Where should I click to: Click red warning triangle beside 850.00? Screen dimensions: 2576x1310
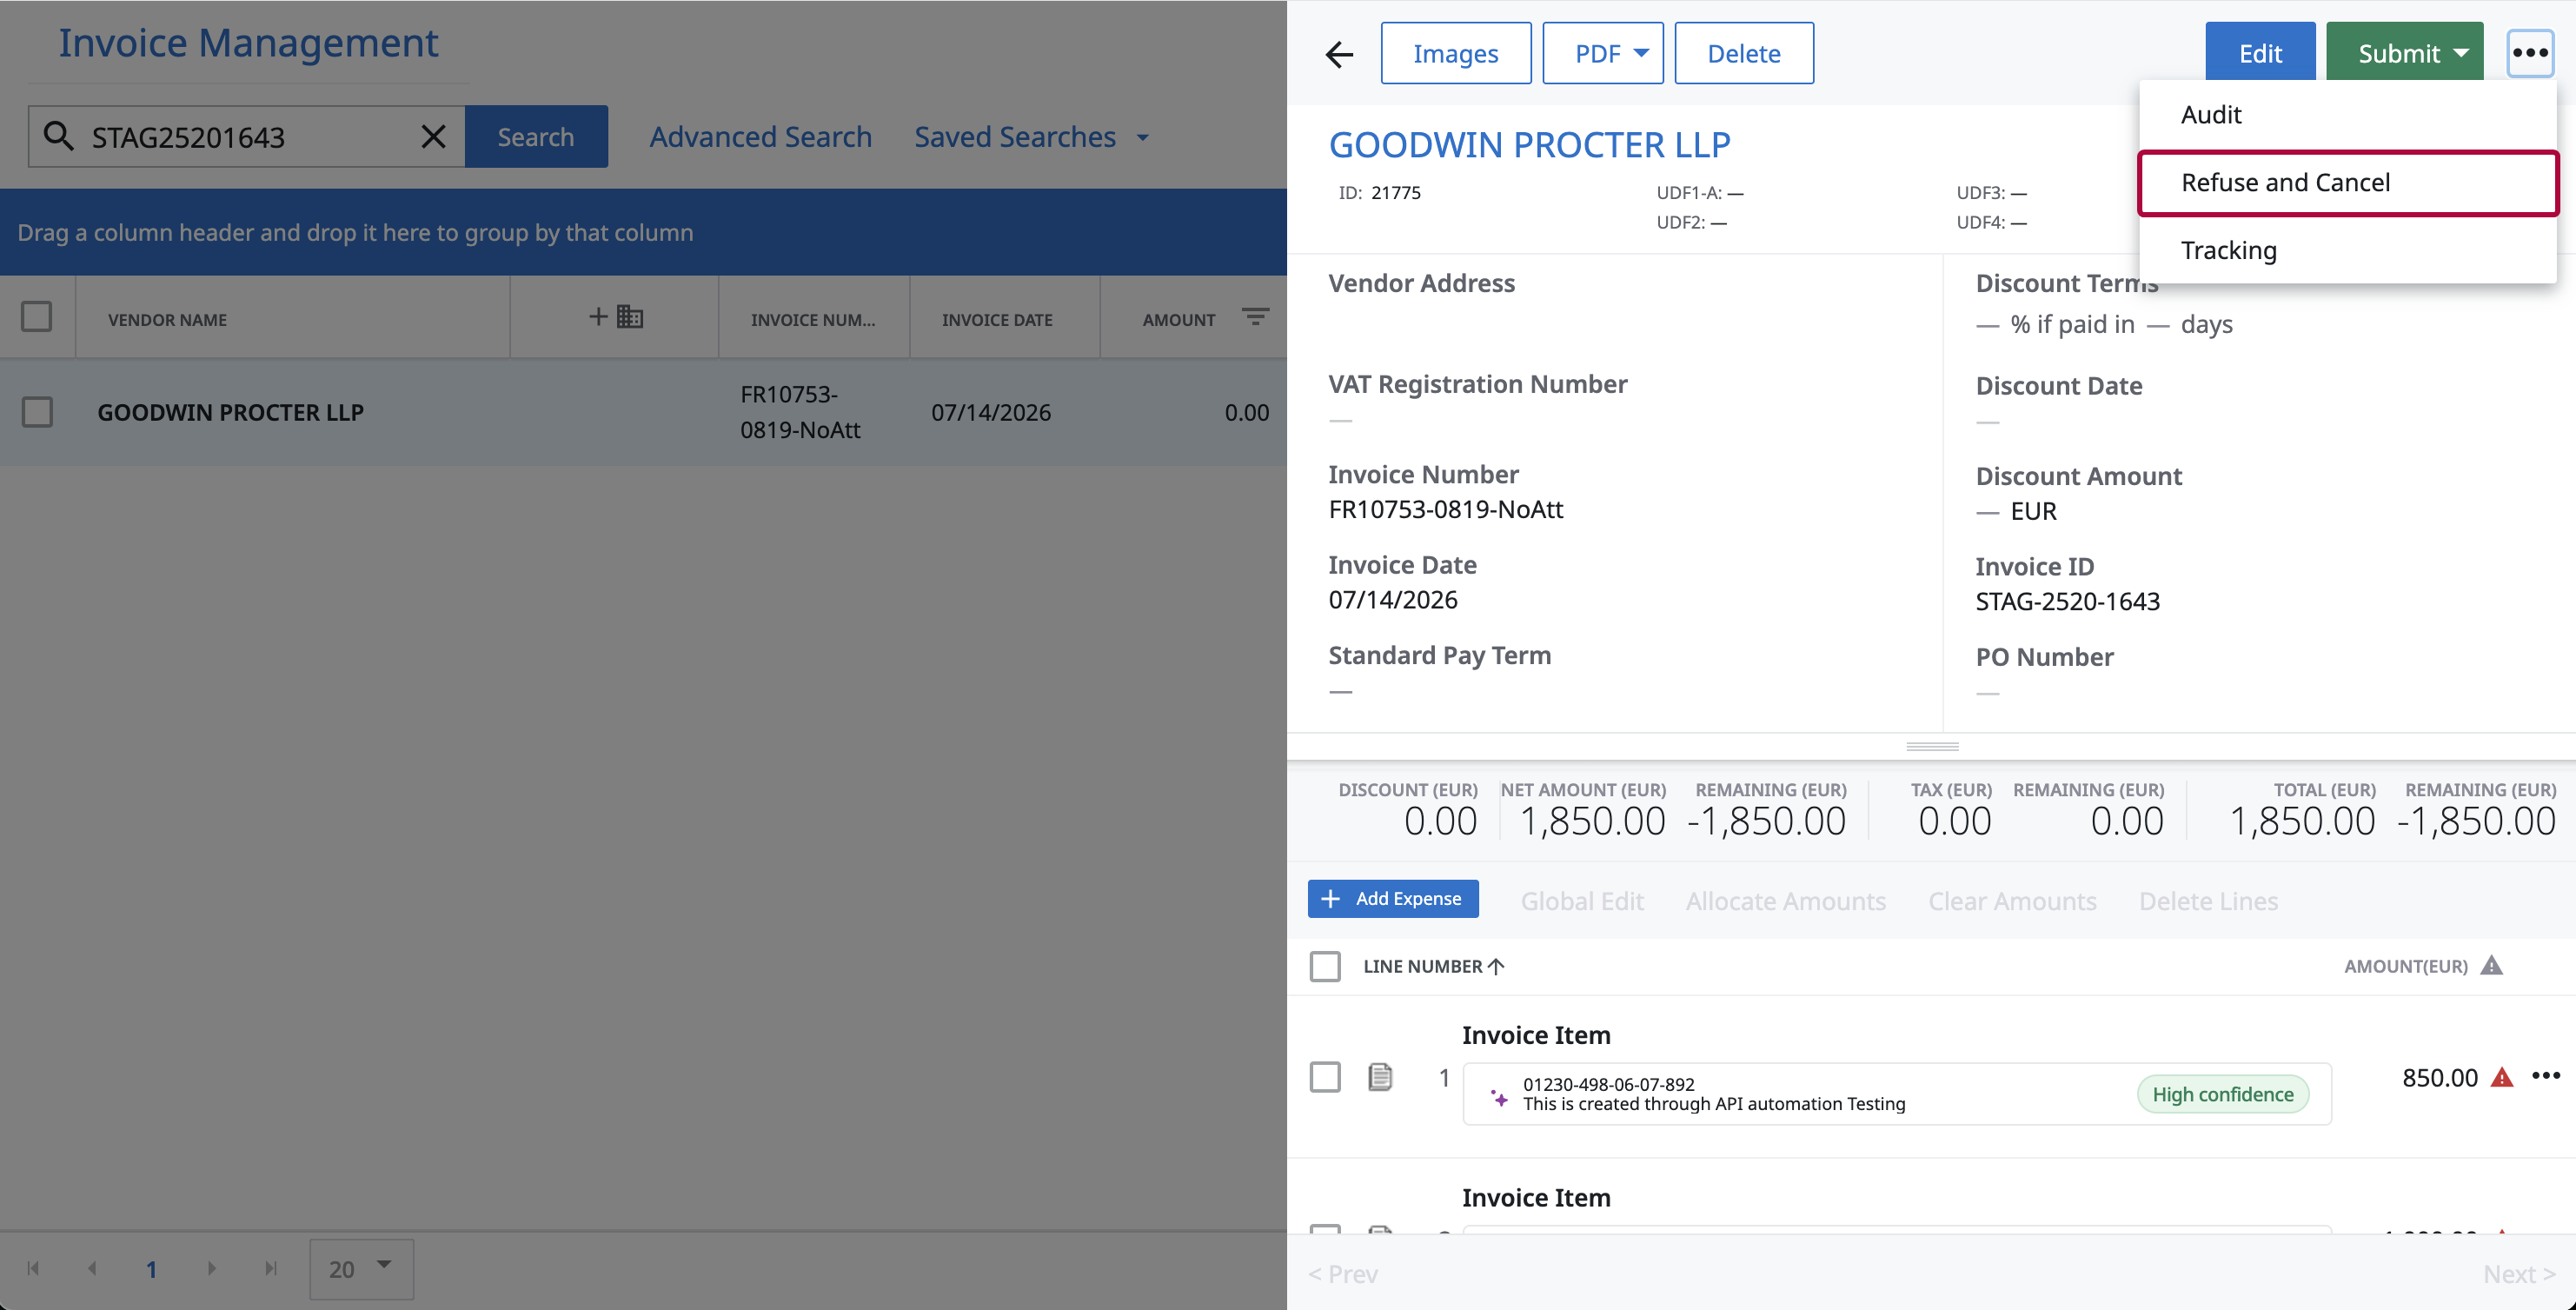tap(2502, 1077)
